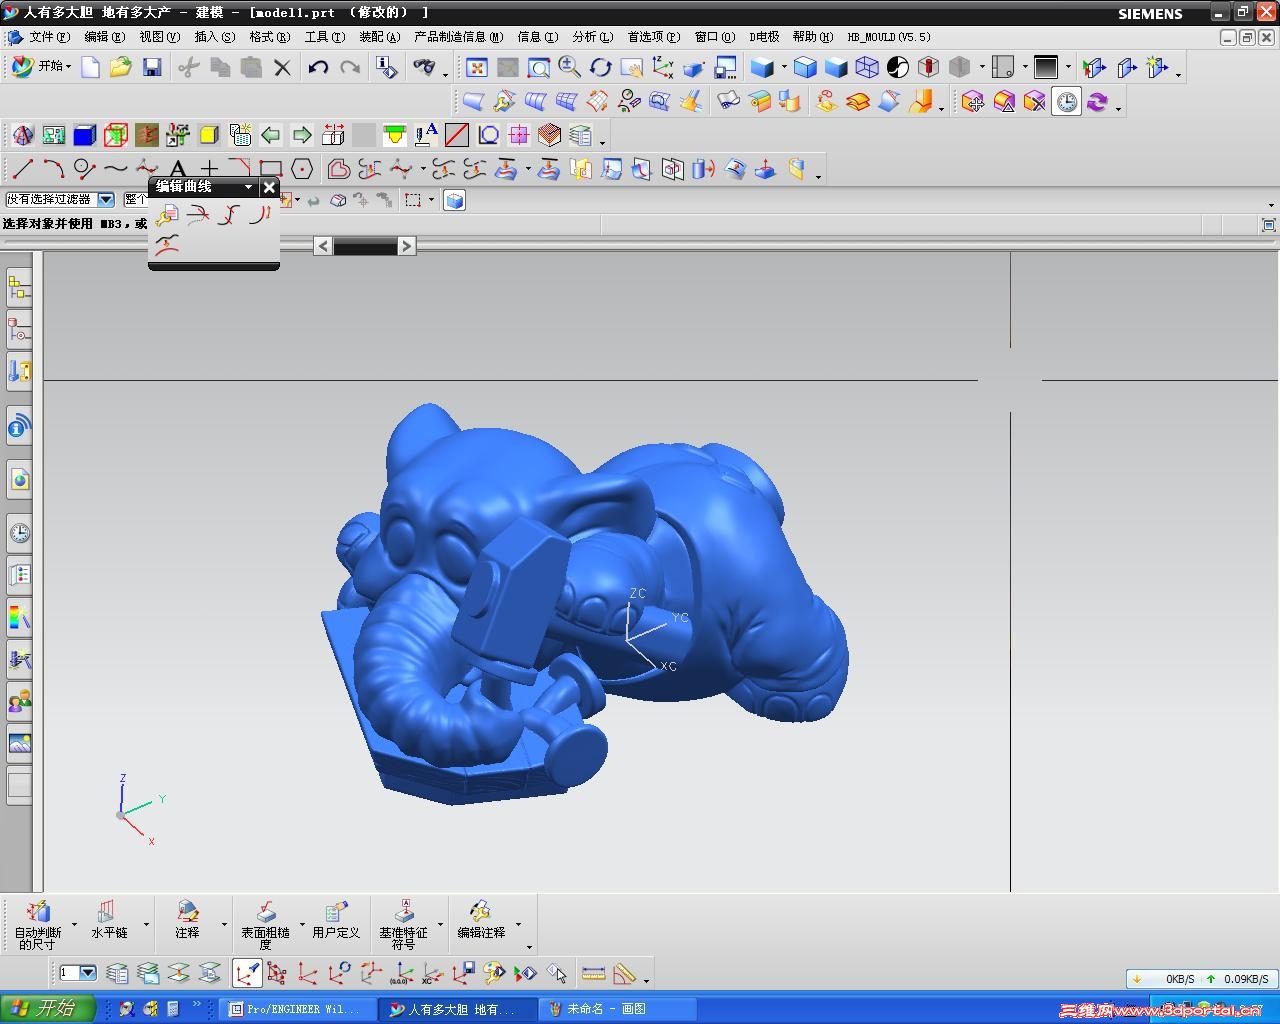
Task: Open the 自动判断的尺寸 dropdown arrow
Action: [74, 924]
